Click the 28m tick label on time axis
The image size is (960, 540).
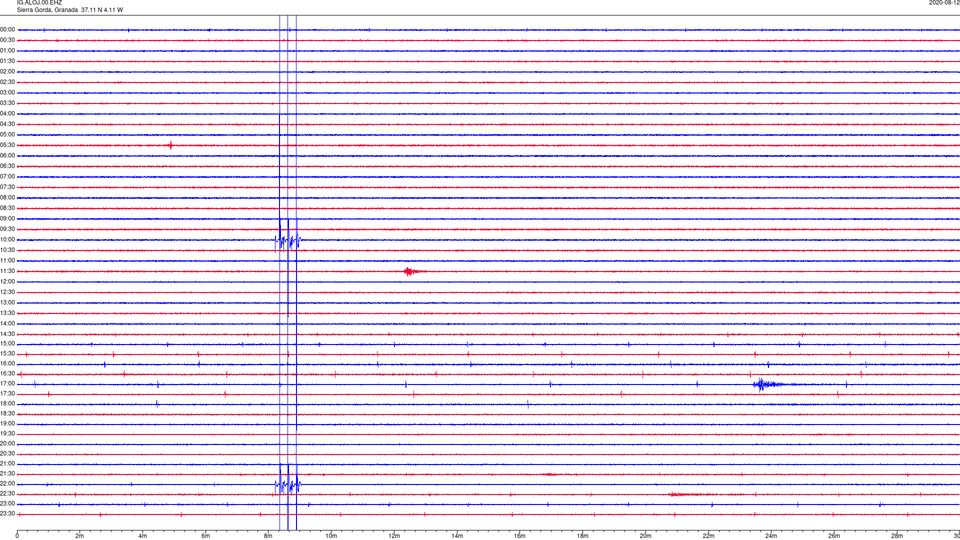(896, 536)
